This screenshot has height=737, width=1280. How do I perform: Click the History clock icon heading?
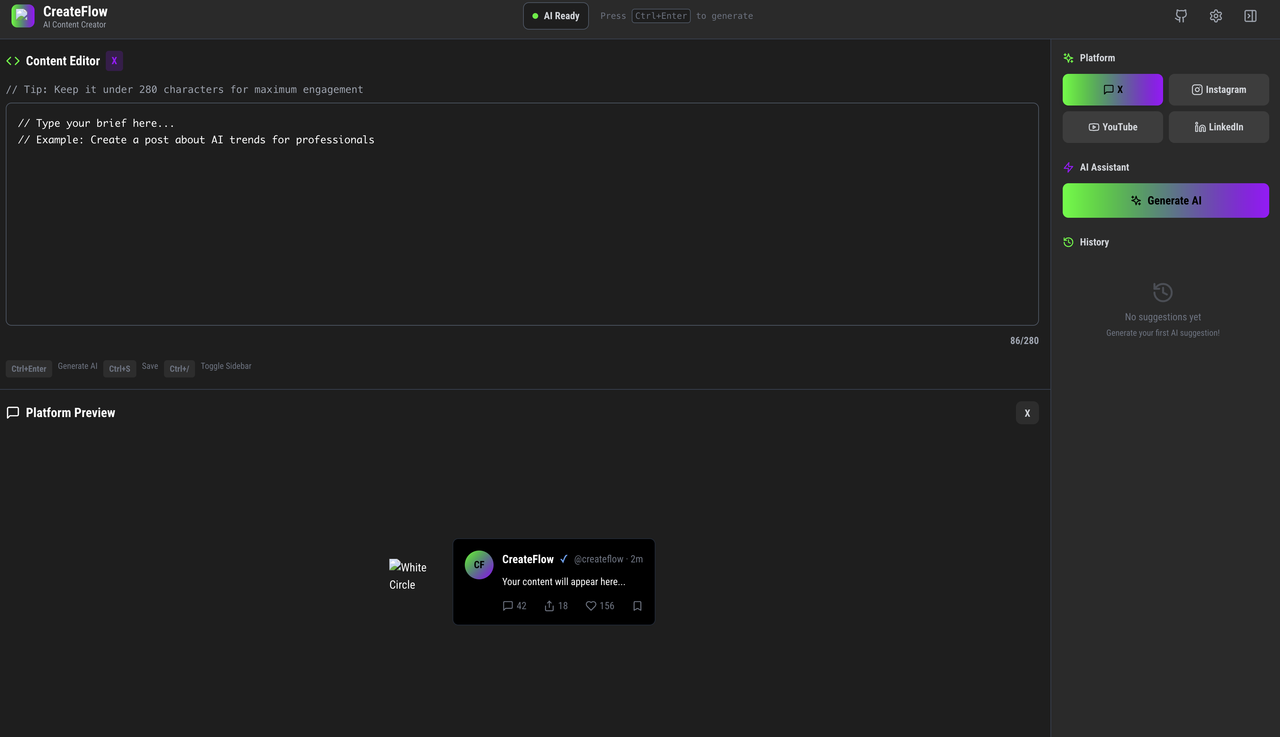point(1068,242)
